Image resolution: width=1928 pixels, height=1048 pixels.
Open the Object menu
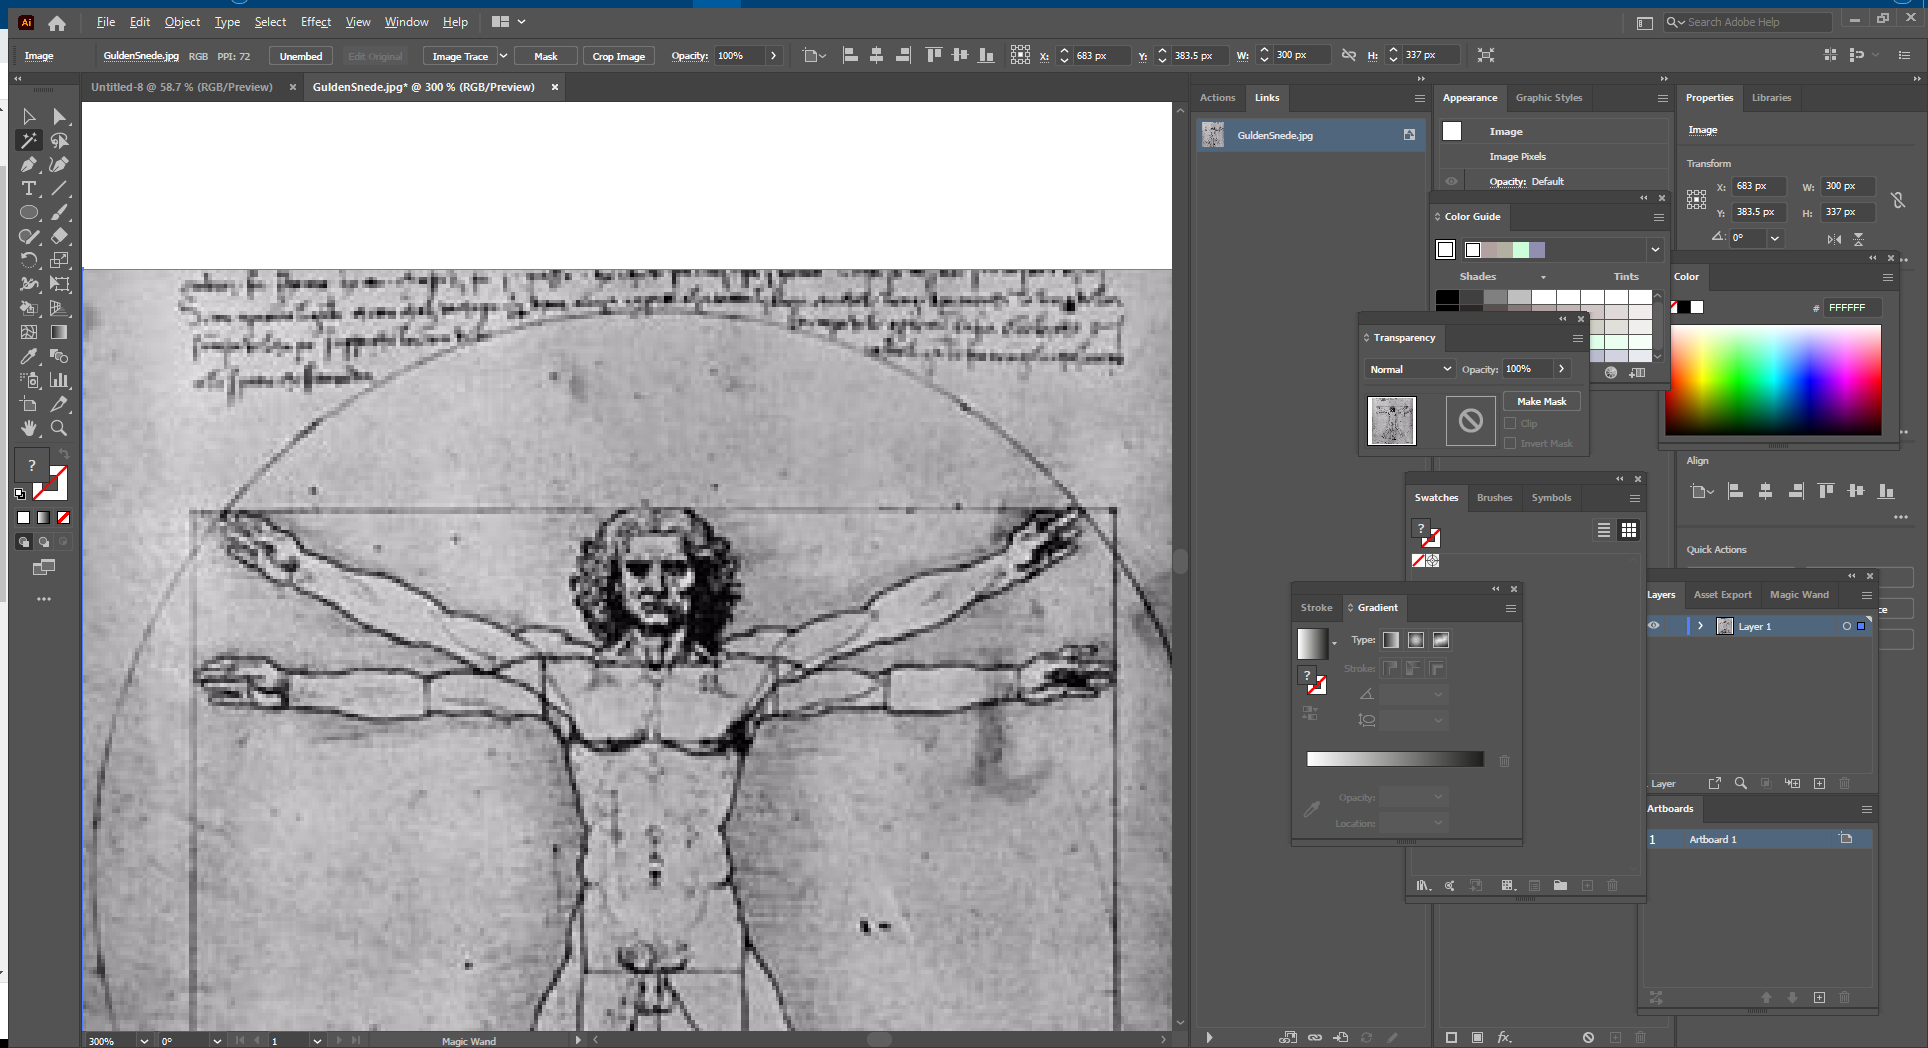(x=182, y=22)
